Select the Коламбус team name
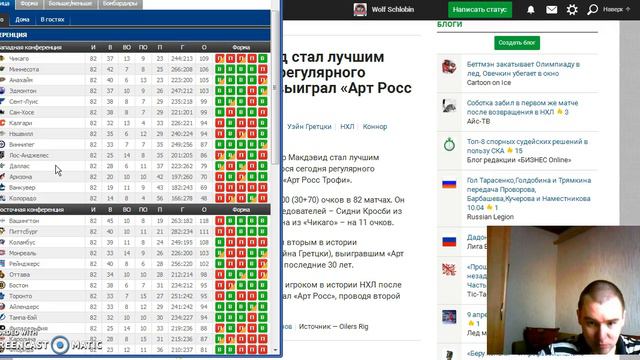This screenshot has height=360, width=640. (22, 242)
